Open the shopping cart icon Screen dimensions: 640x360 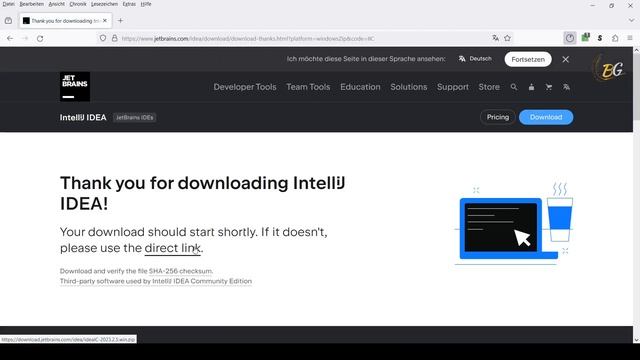pyautogui.click(x=549, y=87)
